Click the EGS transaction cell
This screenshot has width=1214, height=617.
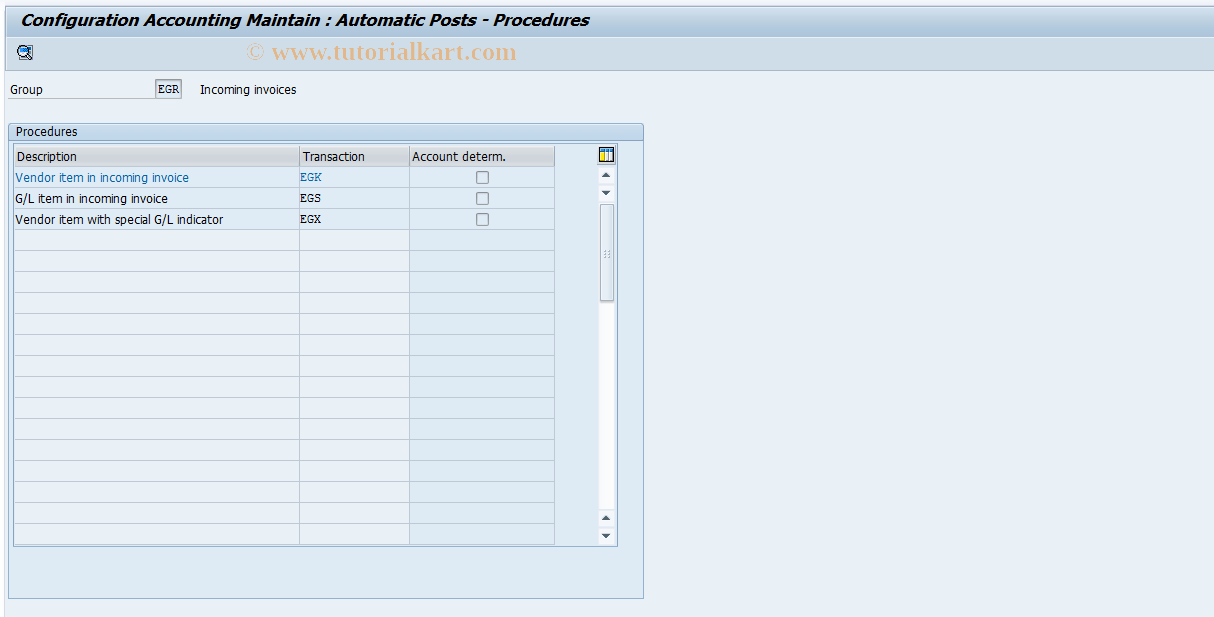point(354,198)
